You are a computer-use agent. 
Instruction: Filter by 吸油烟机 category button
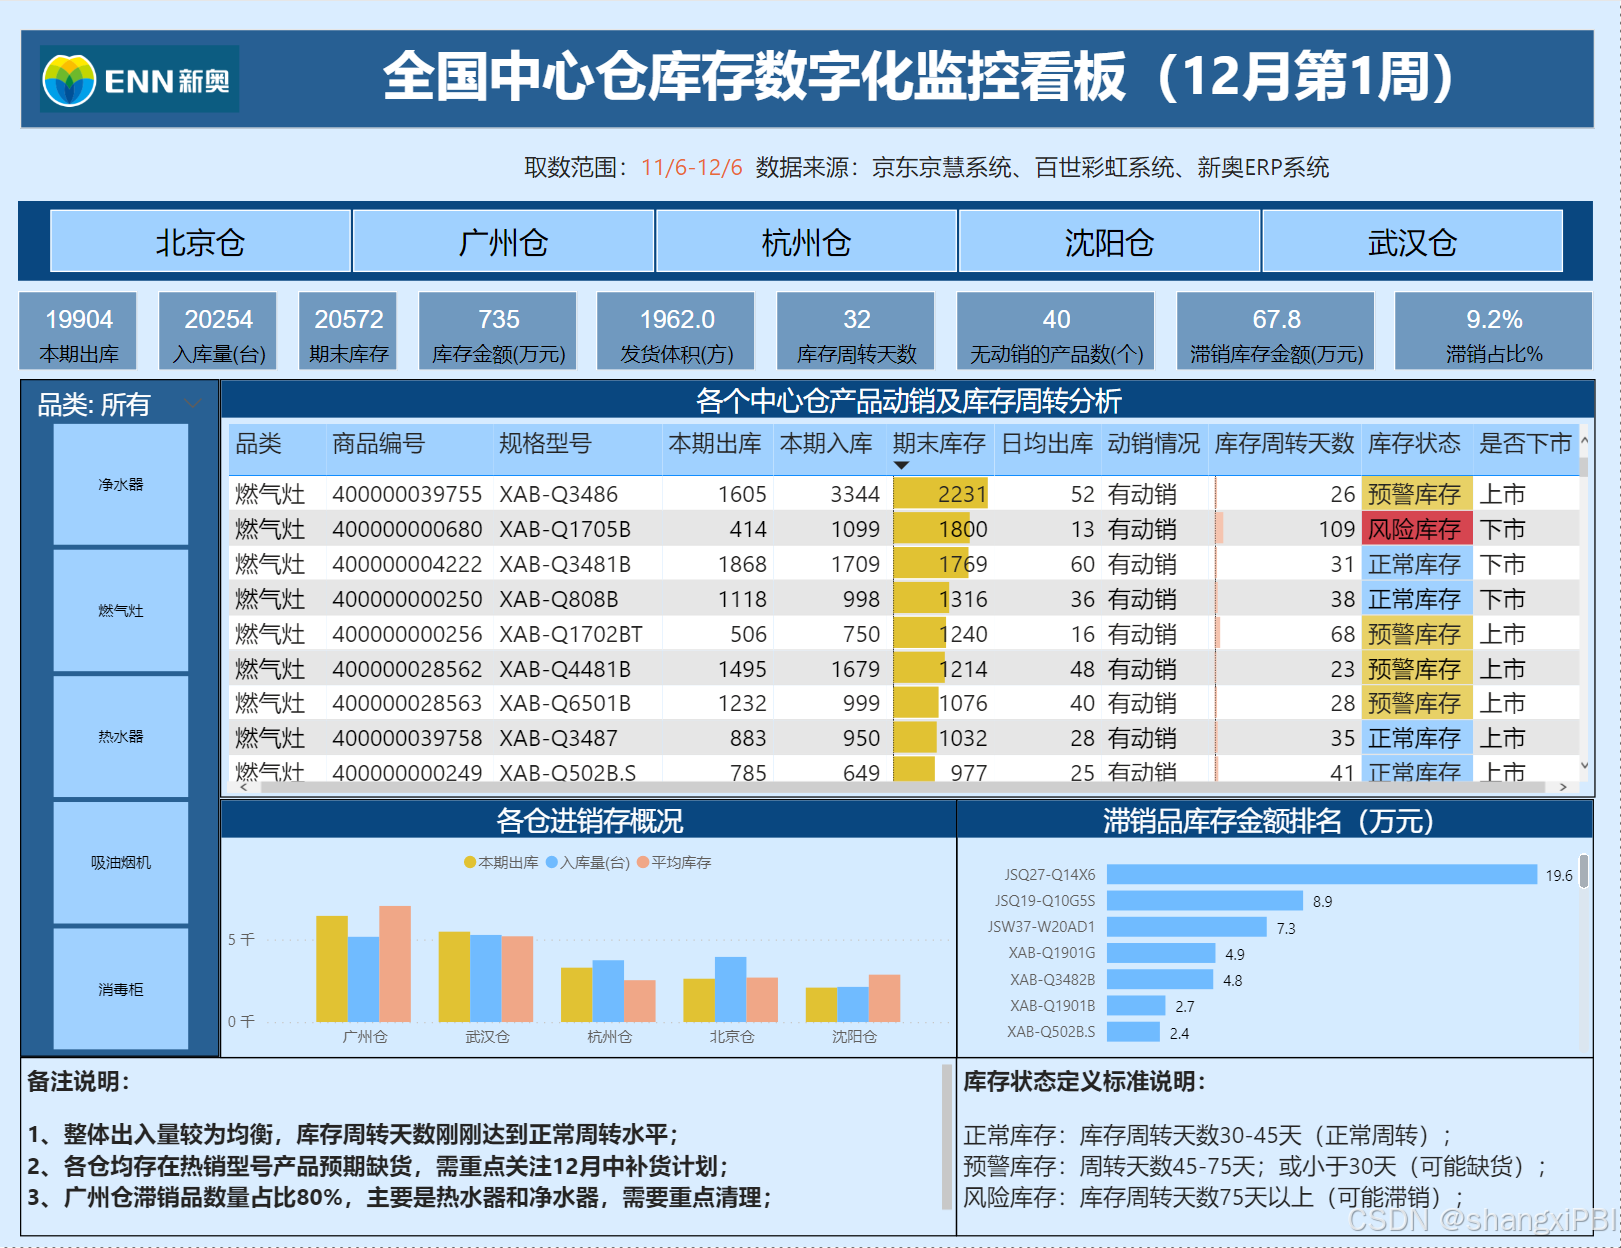121,862
